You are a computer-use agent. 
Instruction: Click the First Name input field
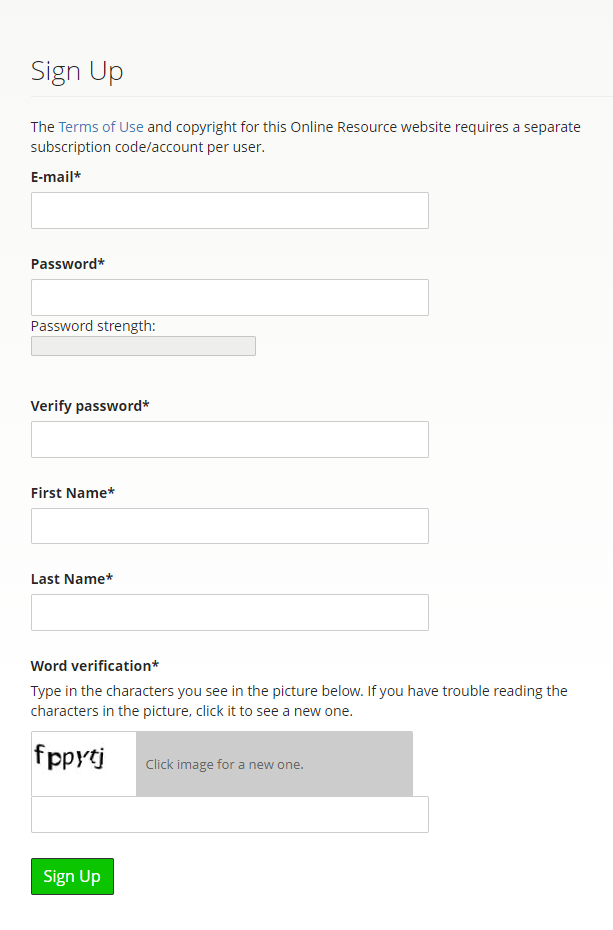point(229,525)
